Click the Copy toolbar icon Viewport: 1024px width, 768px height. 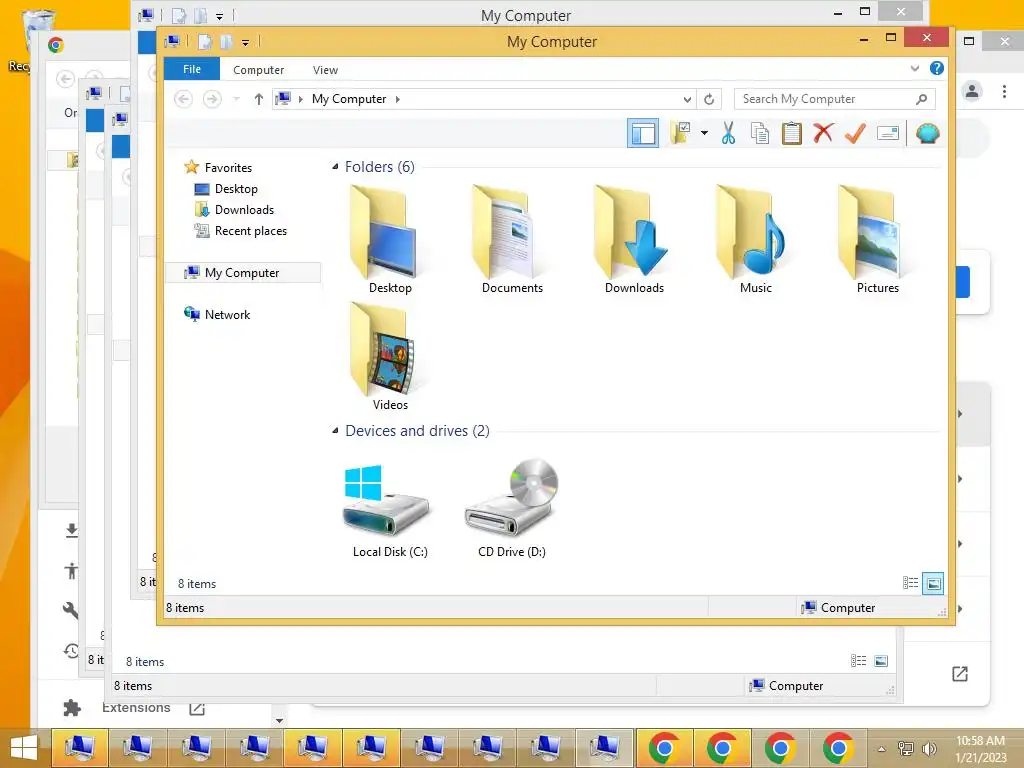coord(760,133)
